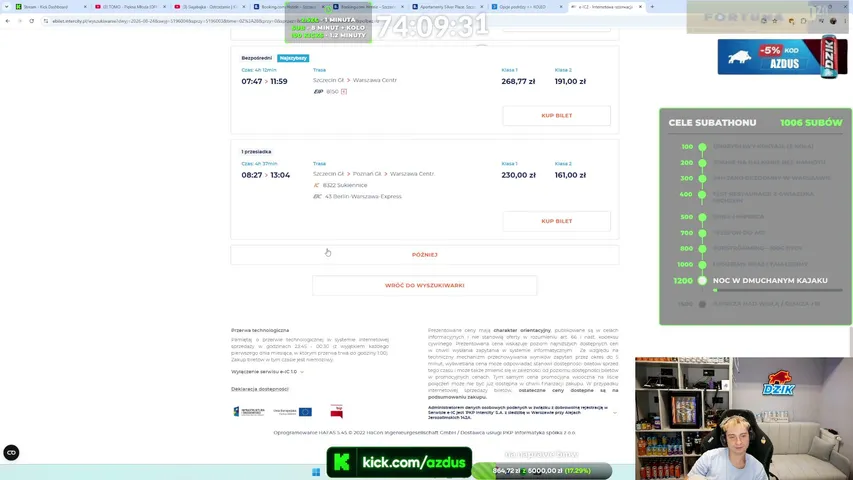The image size is (853, 480).
Task: Click train name 43 Berlin-Warszawa-Express
Action: [363, 196]
